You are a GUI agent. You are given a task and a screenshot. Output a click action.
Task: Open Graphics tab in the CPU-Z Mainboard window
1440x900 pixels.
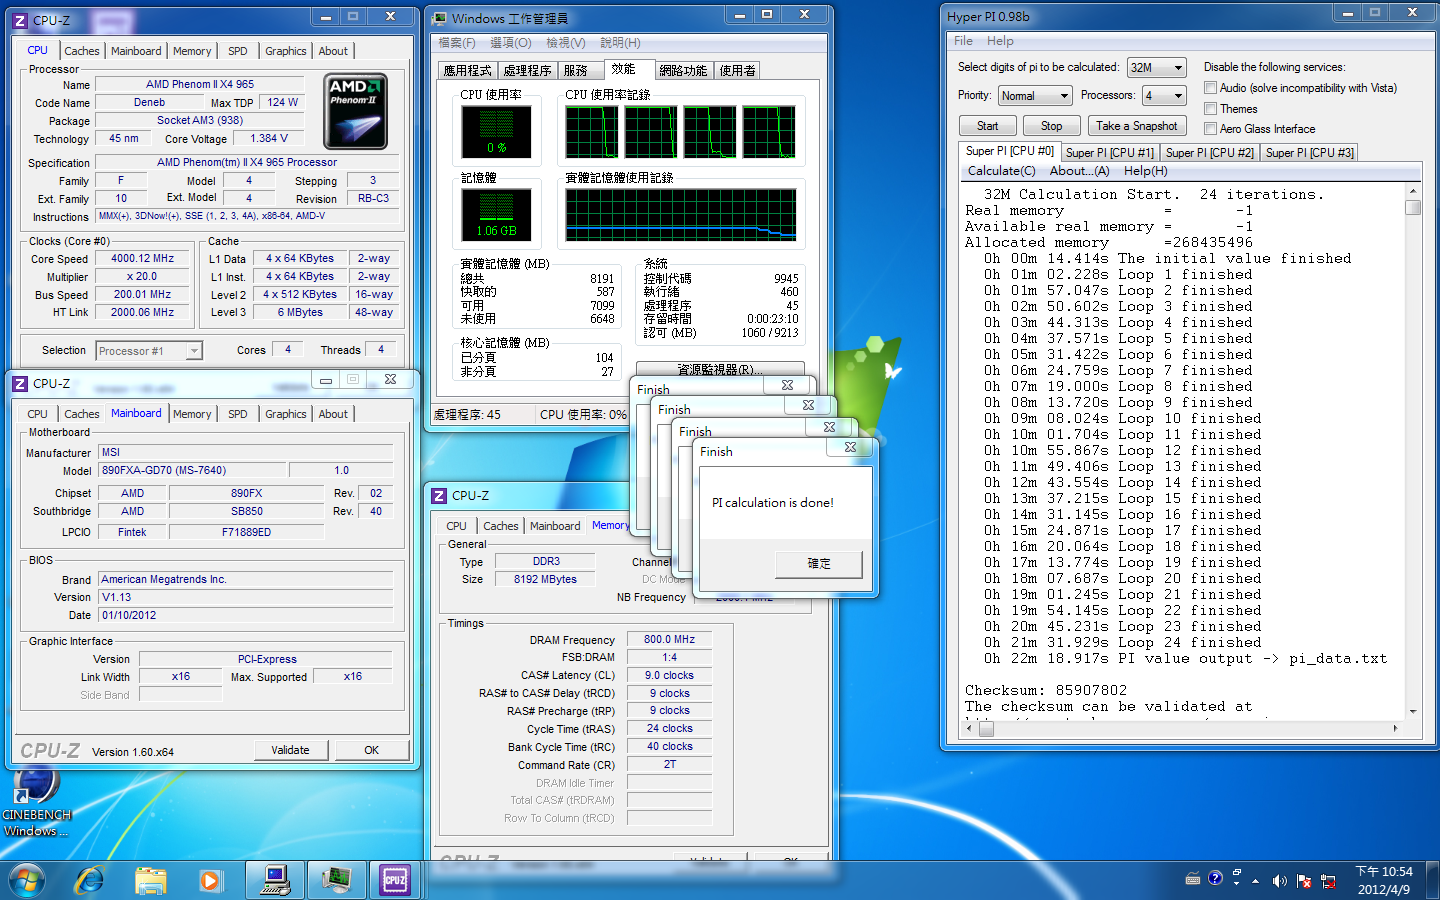pyautogui.click(x=286, y=414)
